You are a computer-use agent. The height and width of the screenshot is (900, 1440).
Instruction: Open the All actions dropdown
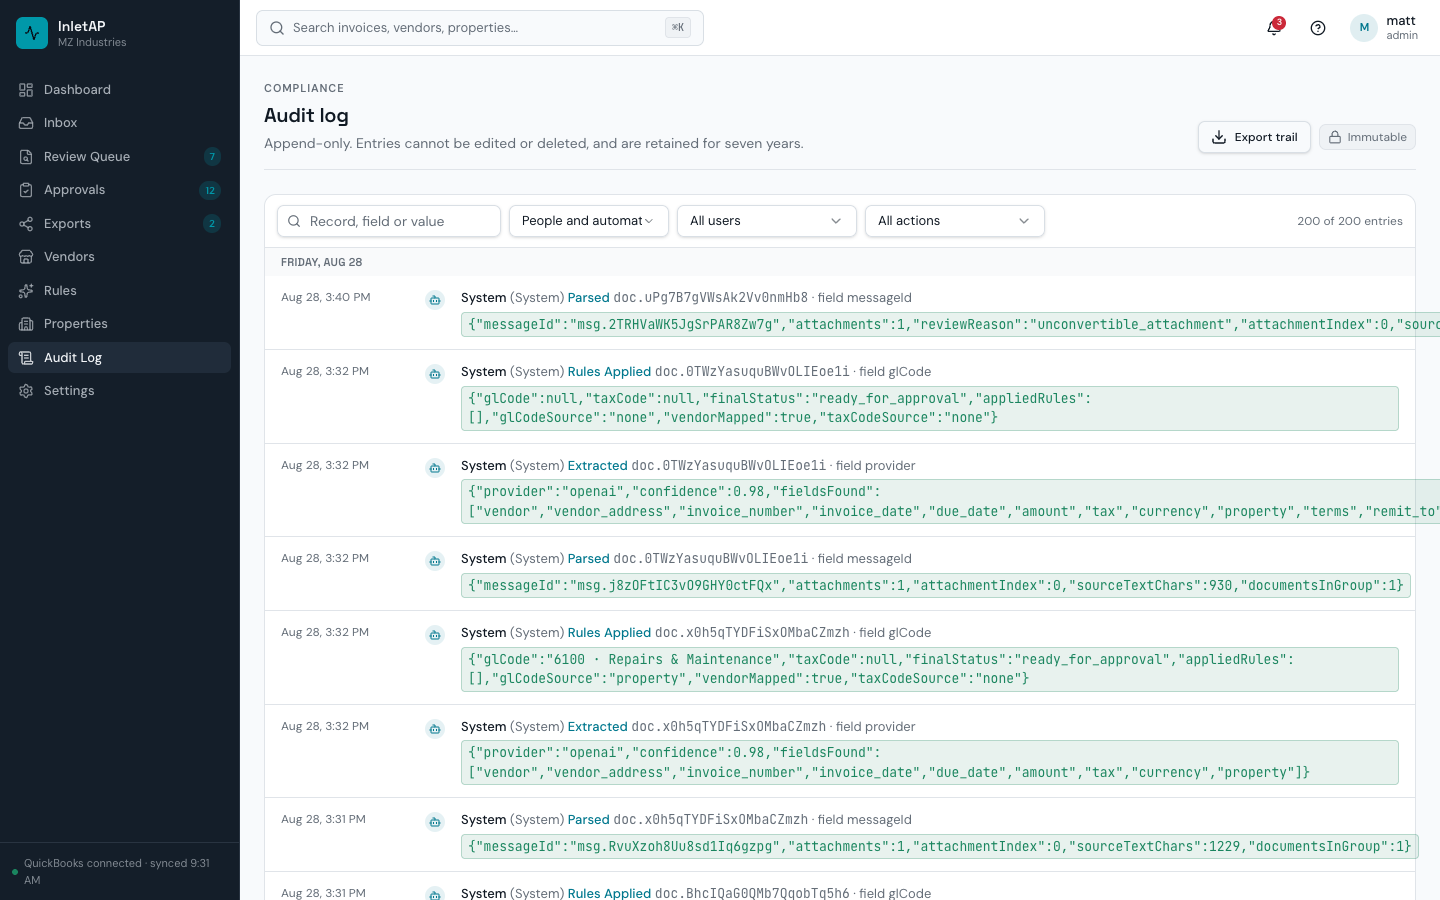[x=954, y=221]
